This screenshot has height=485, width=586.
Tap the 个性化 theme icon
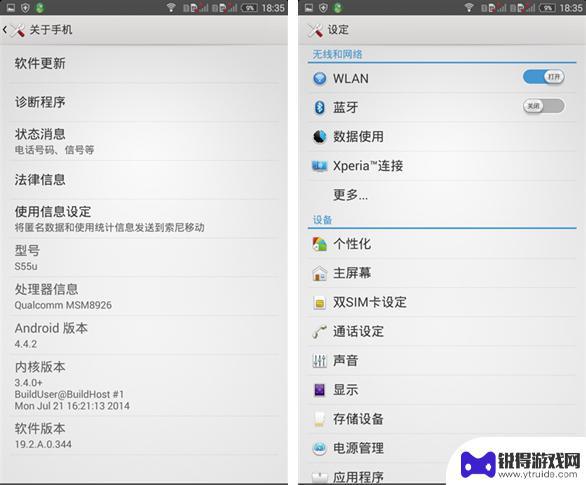click(320, 244)
